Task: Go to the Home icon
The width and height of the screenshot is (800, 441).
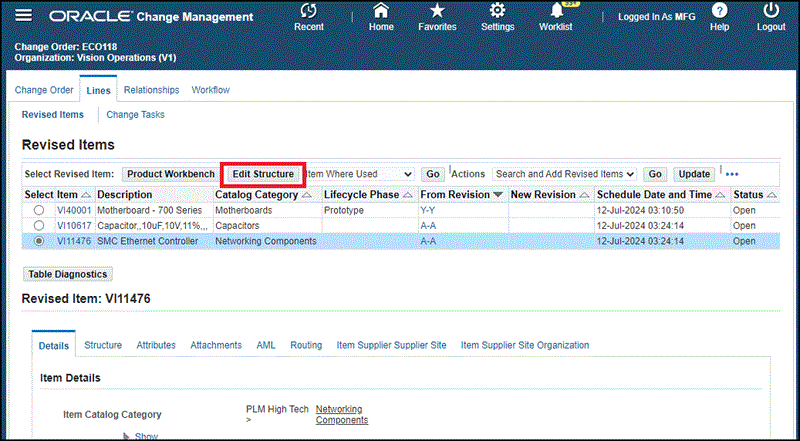Action: [381, 10]
